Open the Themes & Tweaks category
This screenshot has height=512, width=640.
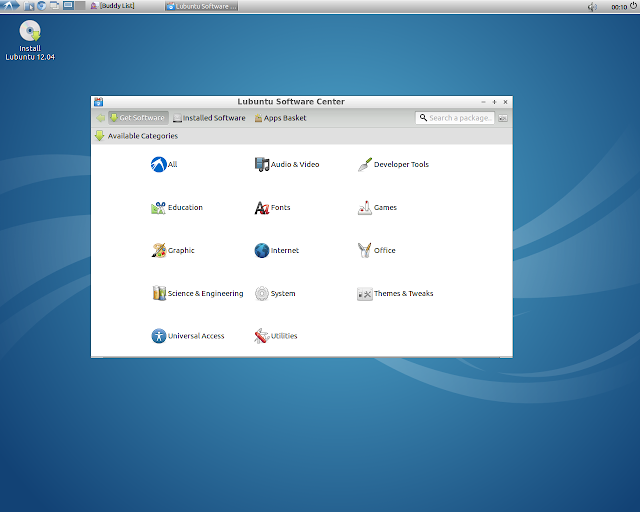point(395,293)
